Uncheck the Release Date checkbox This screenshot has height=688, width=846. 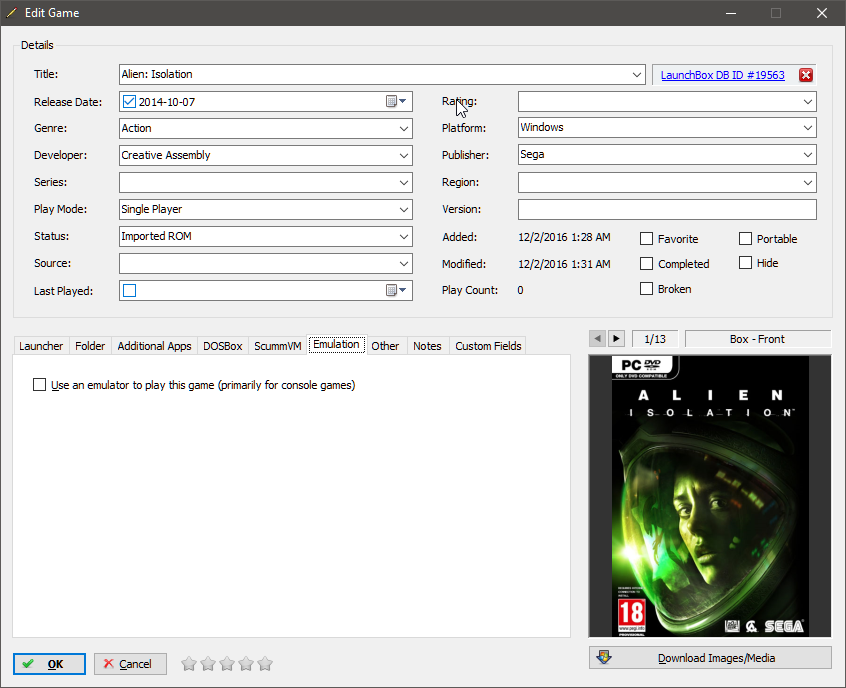(129, 101)
